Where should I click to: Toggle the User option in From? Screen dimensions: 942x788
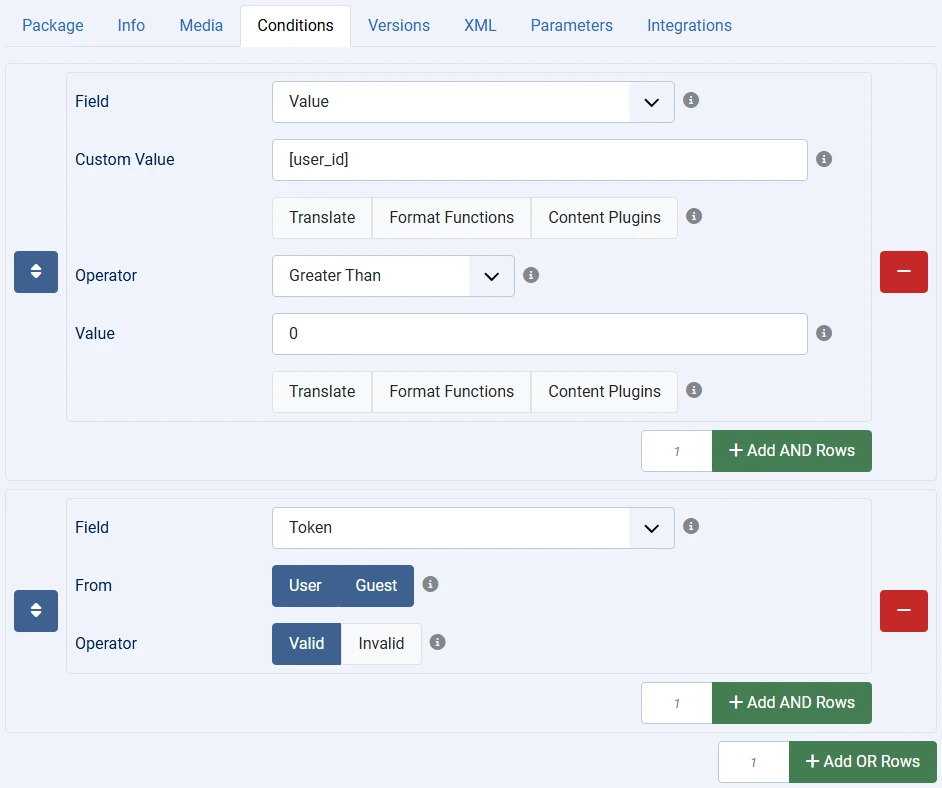305,586
